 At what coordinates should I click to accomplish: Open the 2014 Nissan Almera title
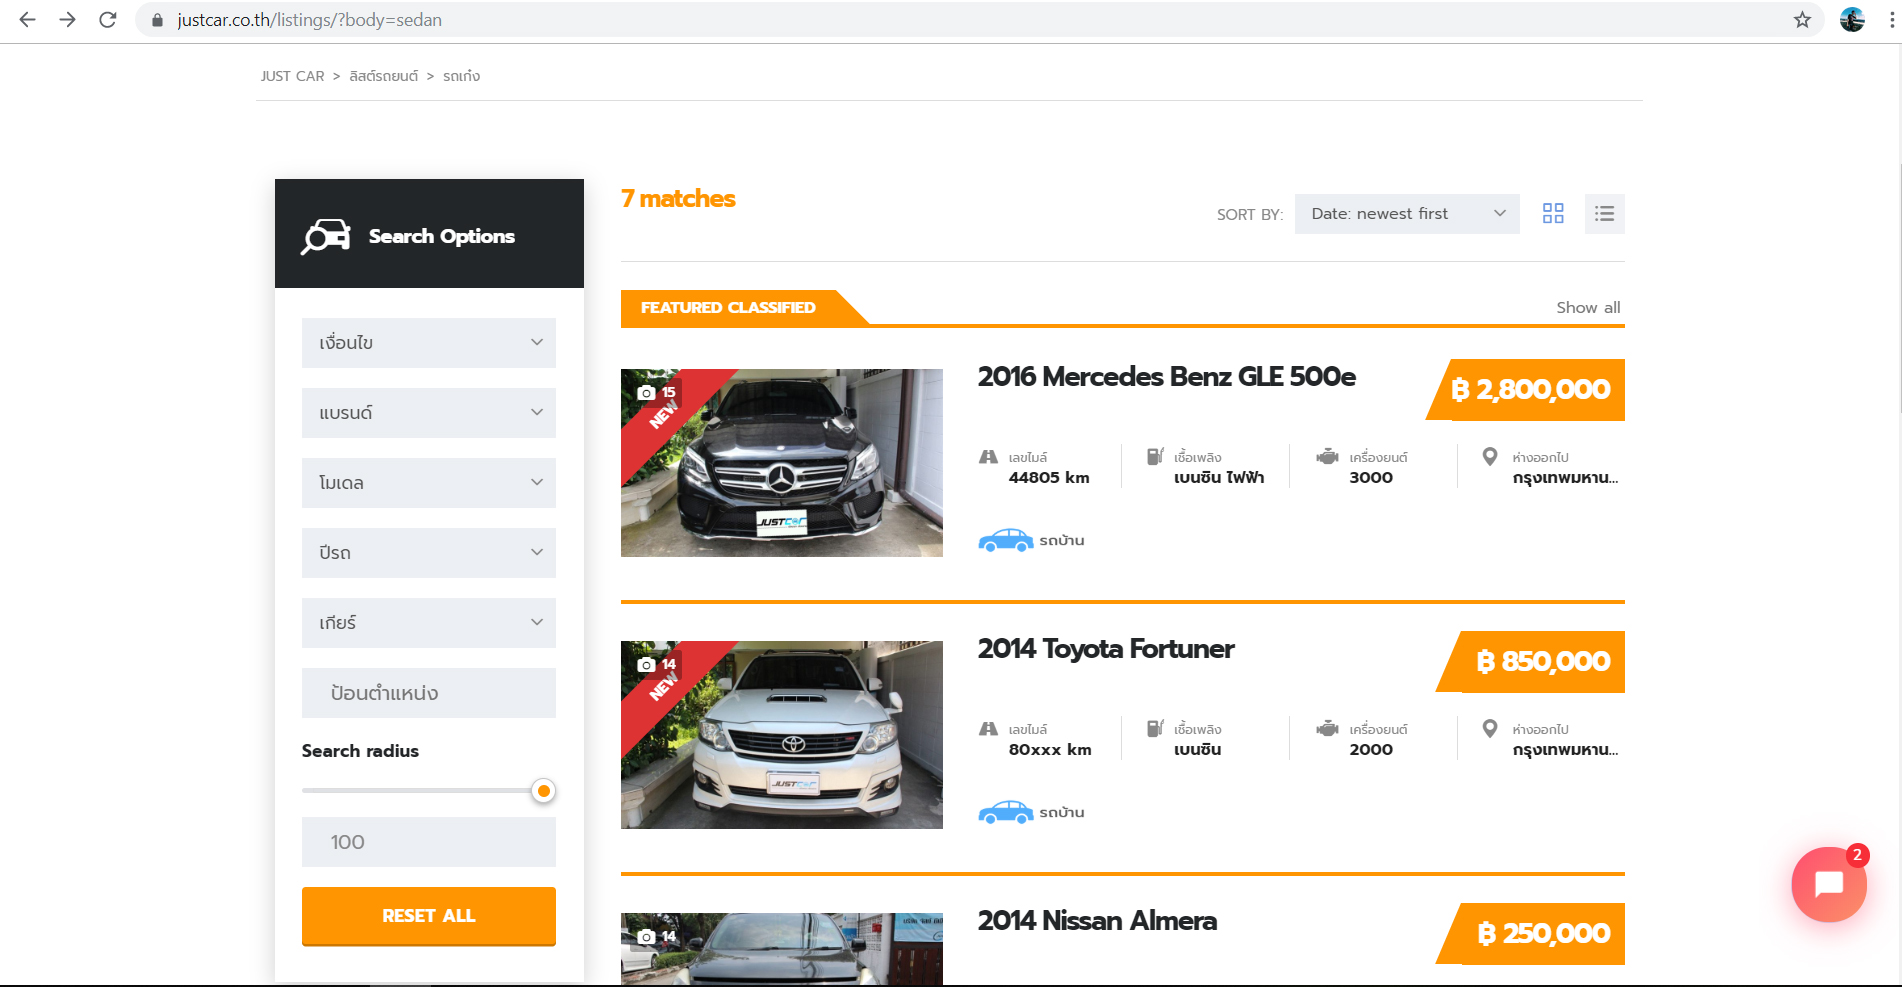pos(1097,921)
